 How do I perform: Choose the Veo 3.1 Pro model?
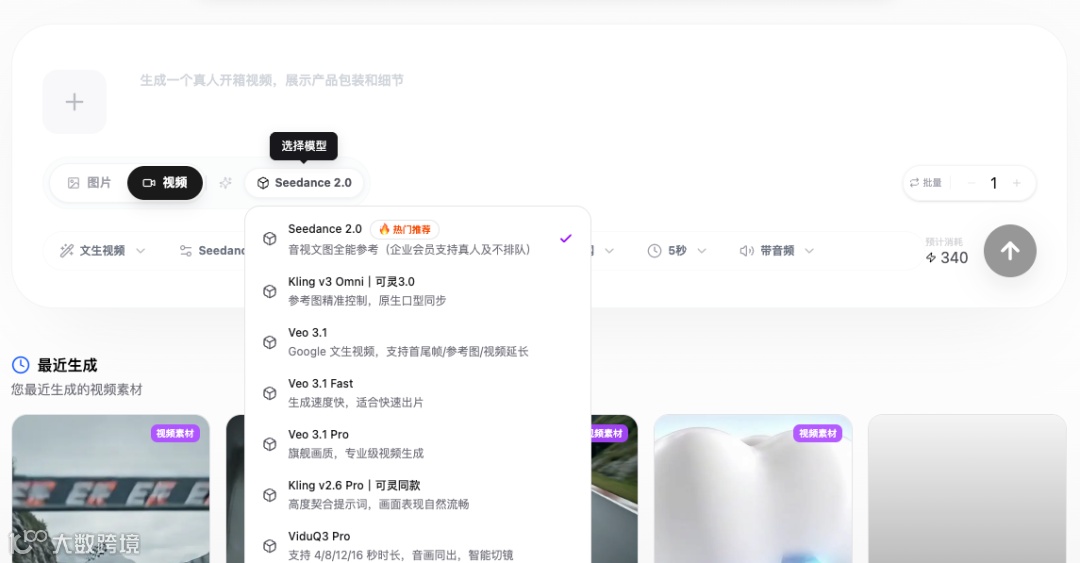[x=418, y=444]
